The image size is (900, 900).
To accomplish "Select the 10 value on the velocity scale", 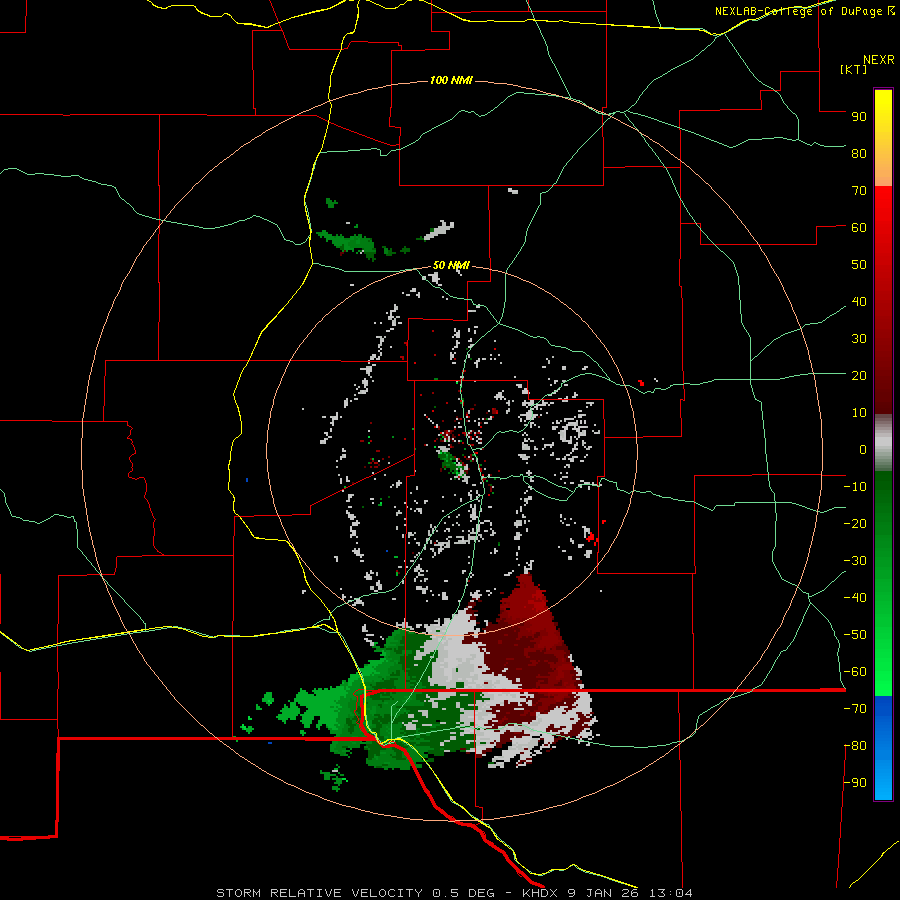I will 859,413.
